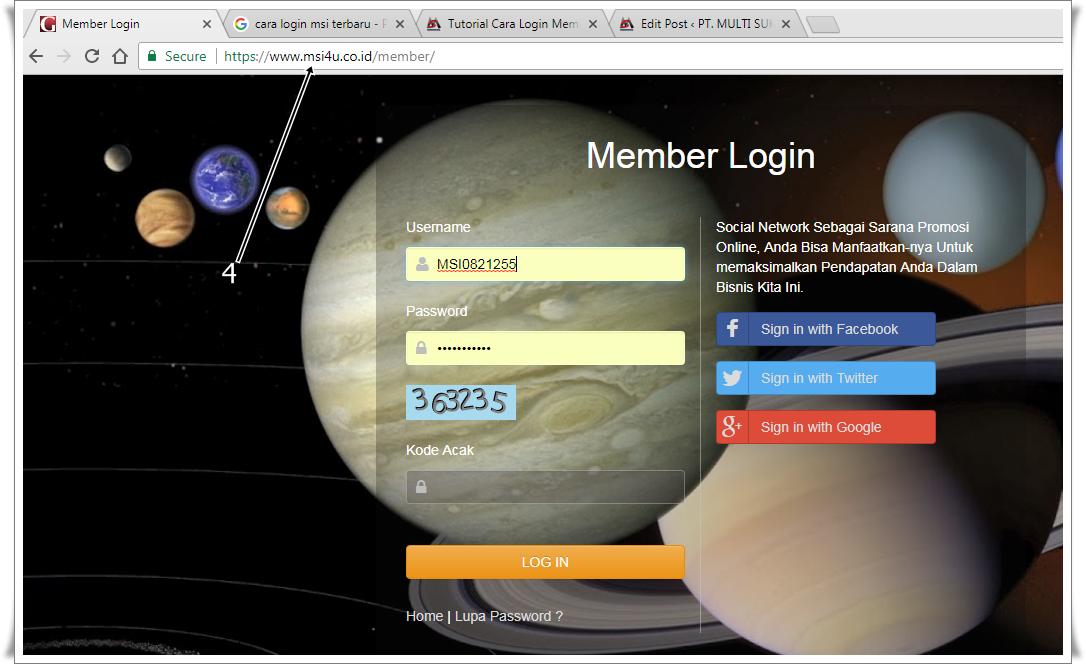
Task: Click the padlock icon in Password field
Action: click(x=421, y=348)
